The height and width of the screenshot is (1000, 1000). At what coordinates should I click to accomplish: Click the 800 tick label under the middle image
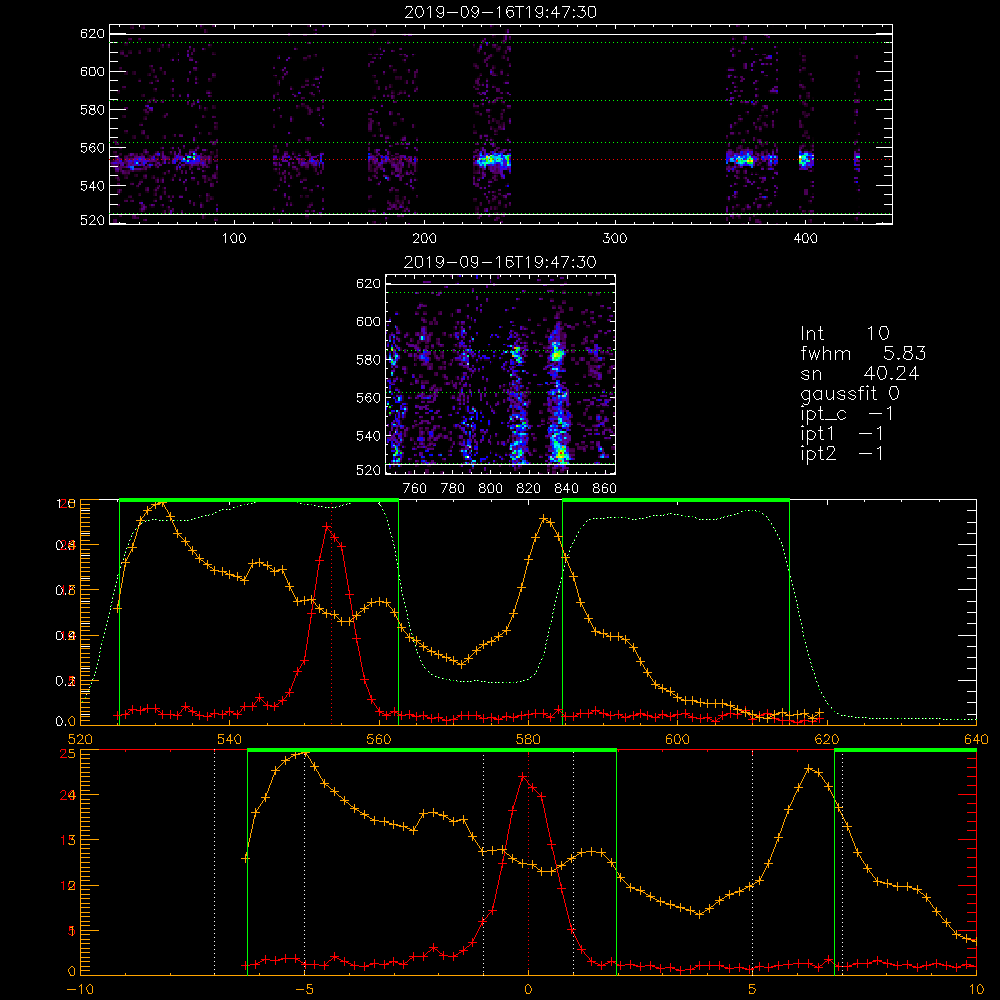coord(490,489)
